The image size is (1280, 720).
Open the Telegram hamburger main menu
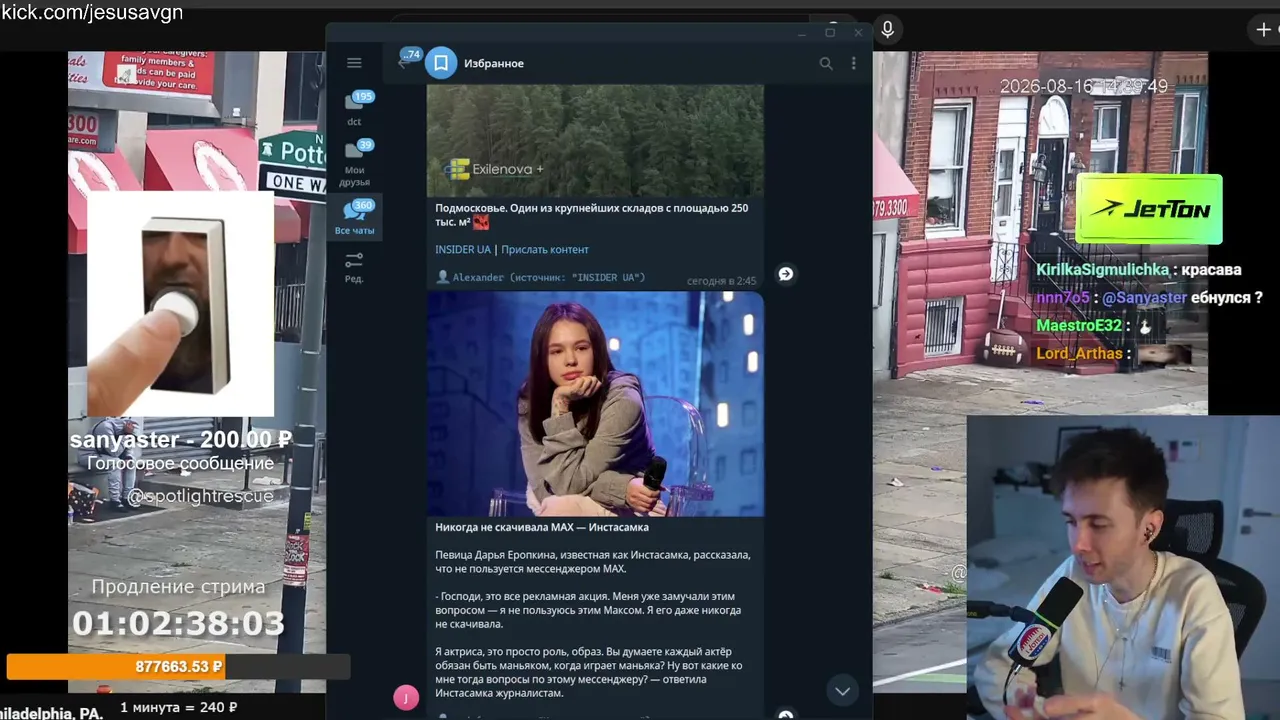354,63
